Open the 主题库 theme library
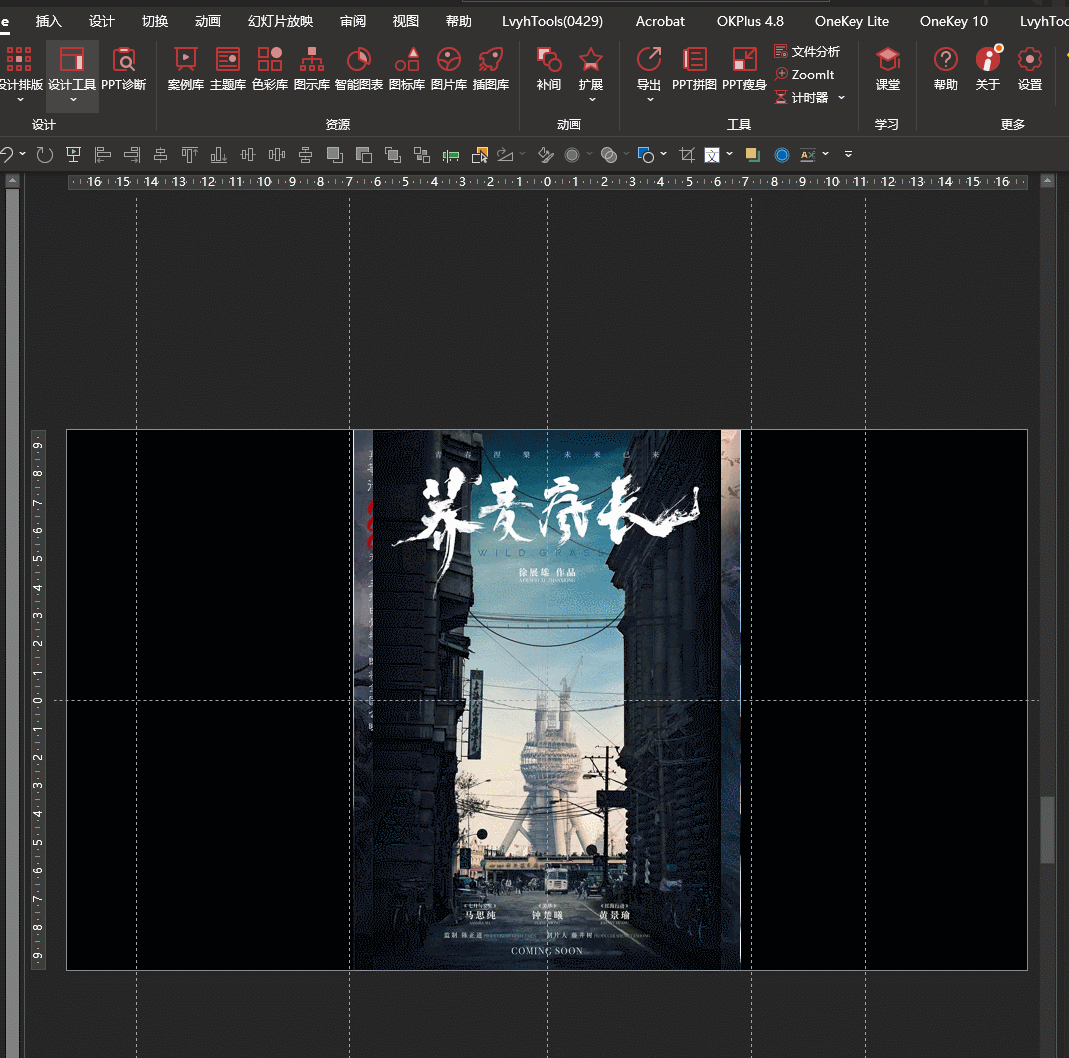This screenshot has width=1069, height=1058. pos(228,68)
